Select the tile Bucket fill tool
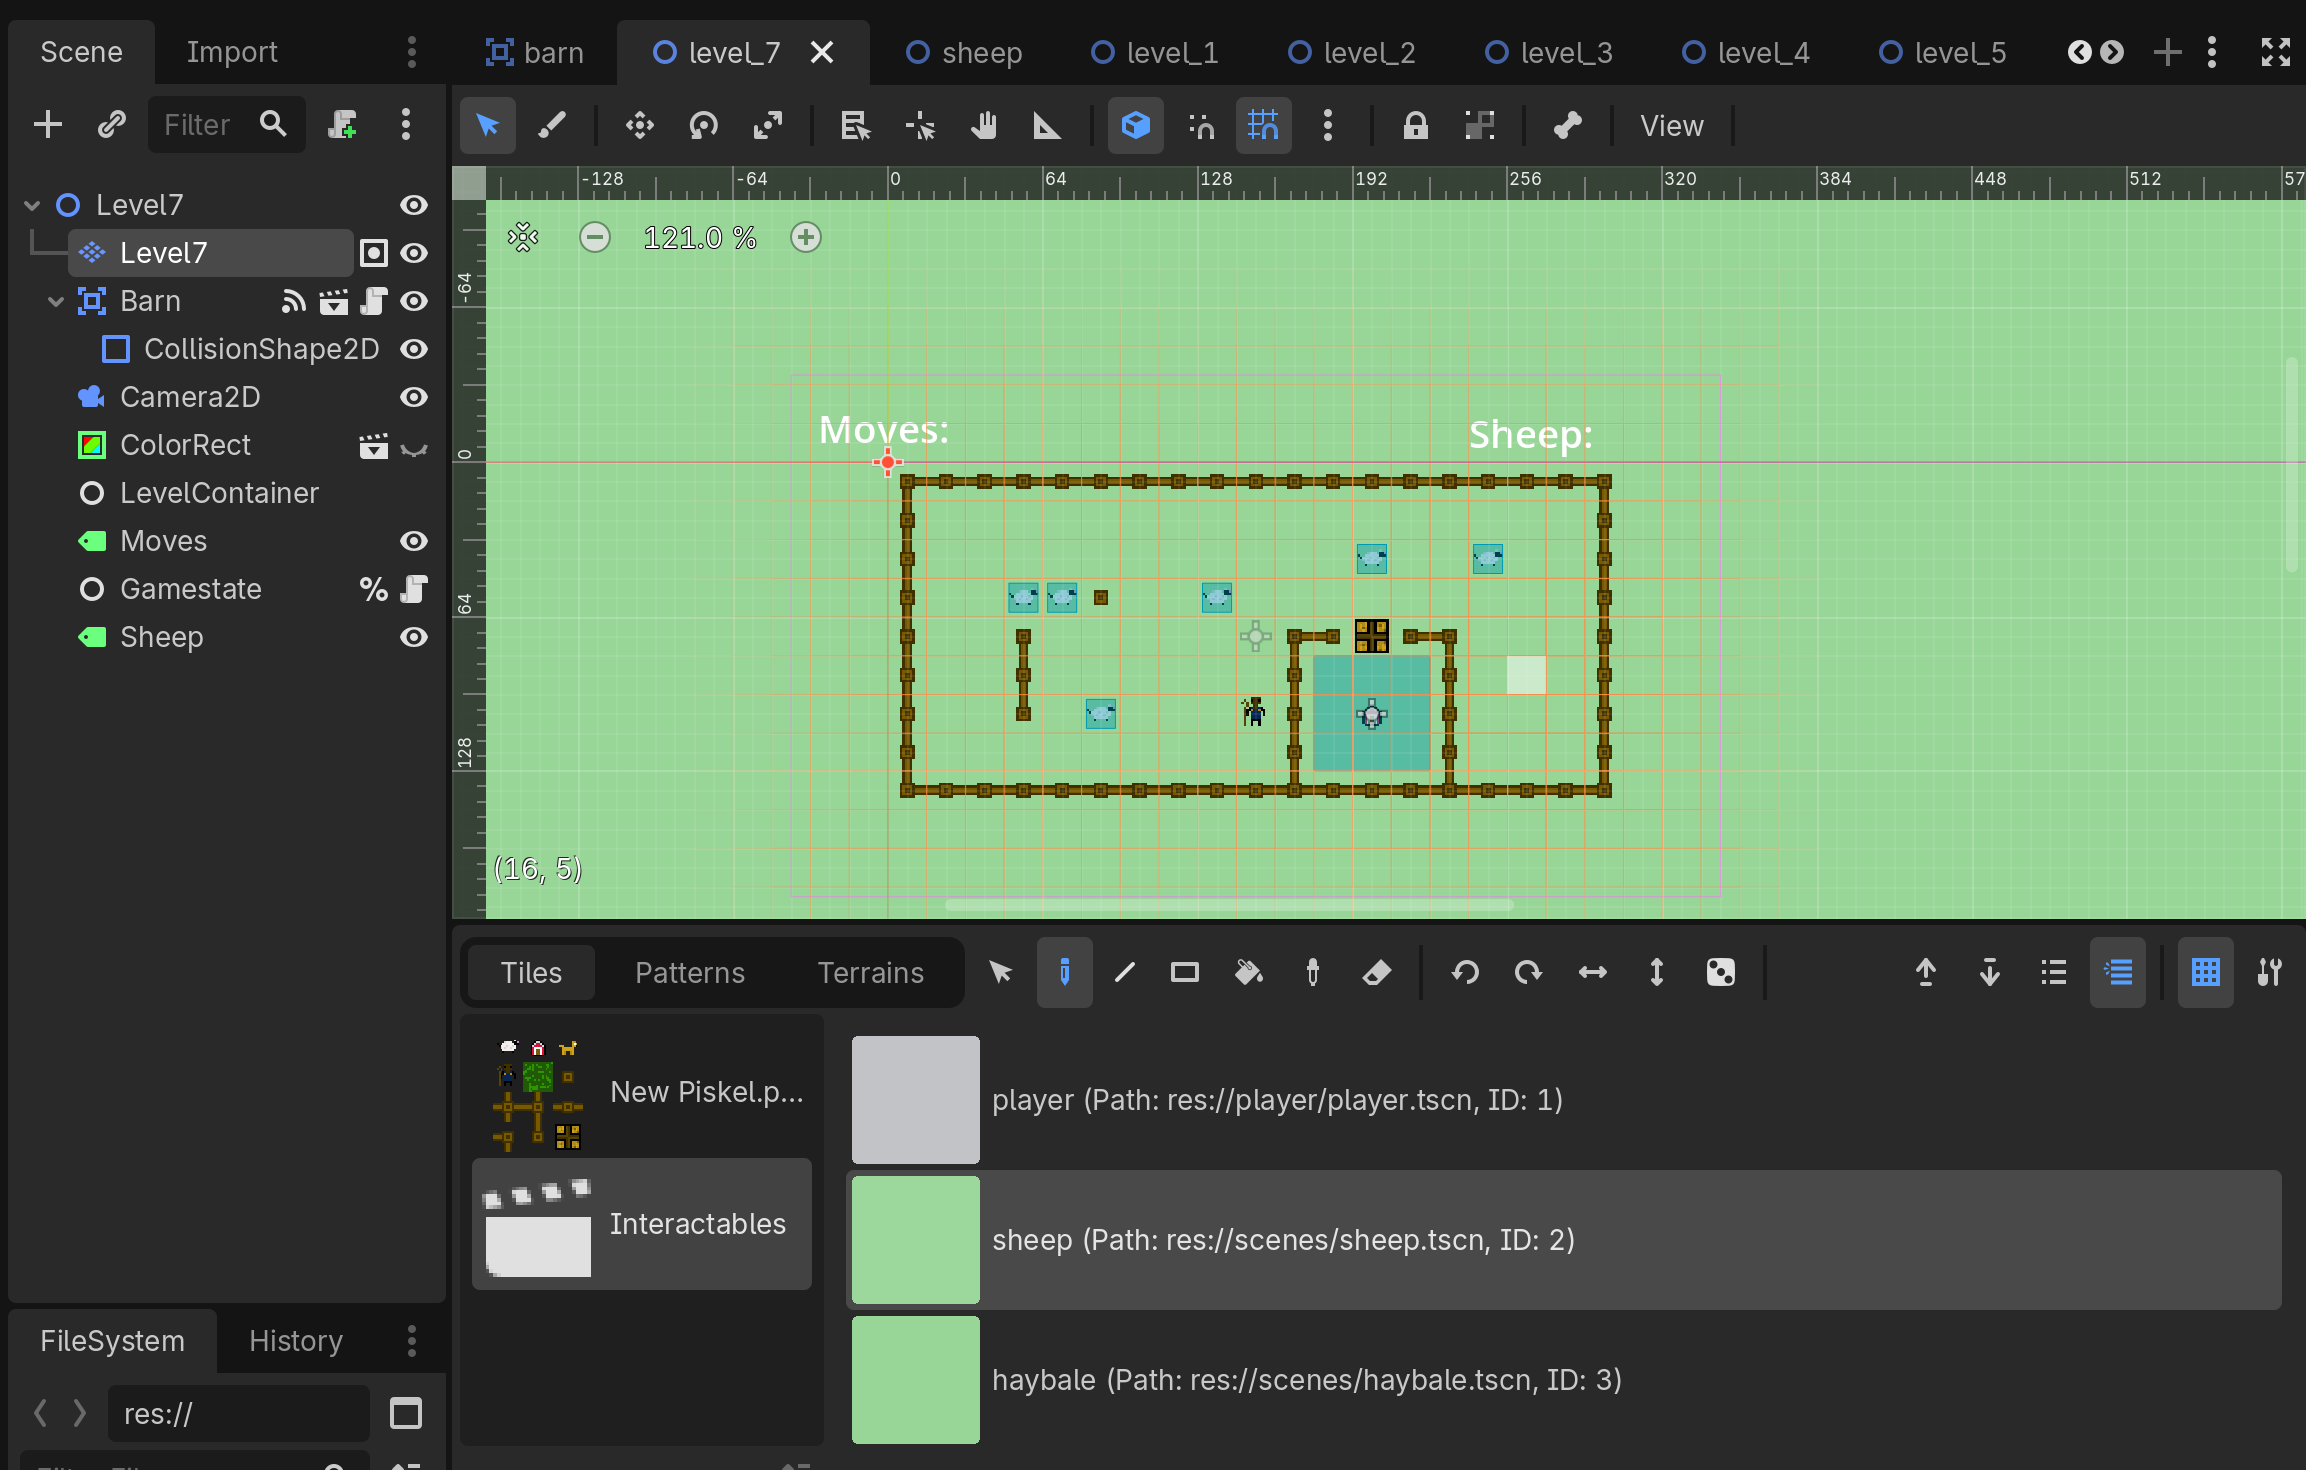The image size is (2306, 1470). [x=1249, y=972]
